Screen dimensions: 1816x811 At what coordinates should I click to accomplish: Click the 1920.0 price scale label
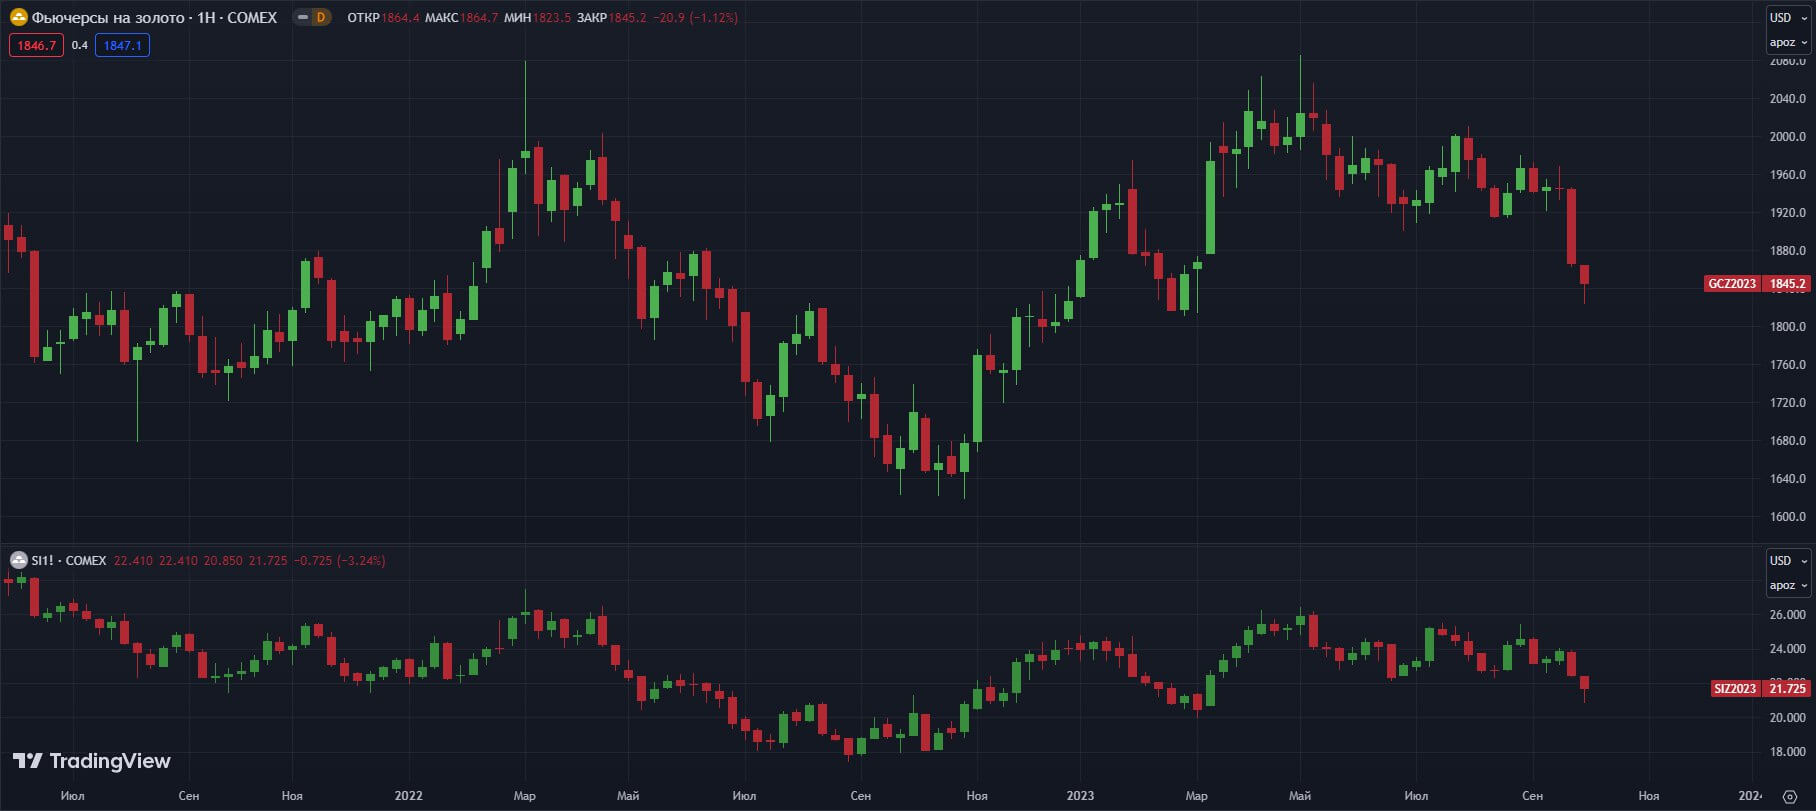[x=1788, y=212]
